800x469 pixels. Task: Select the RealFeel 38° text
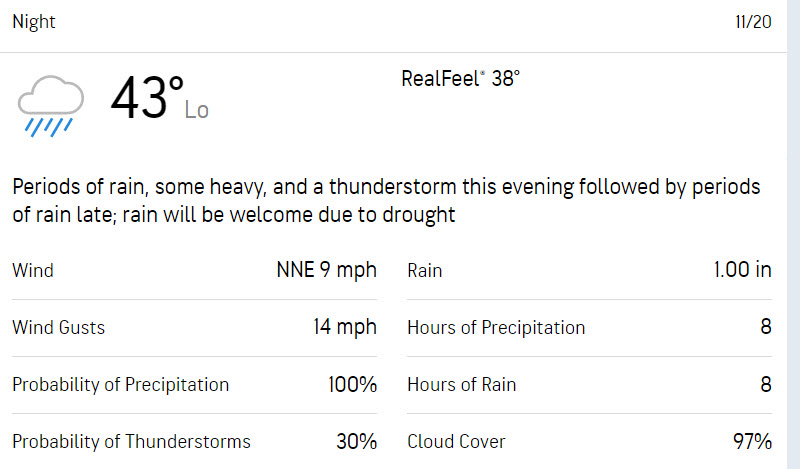[460, 79]
